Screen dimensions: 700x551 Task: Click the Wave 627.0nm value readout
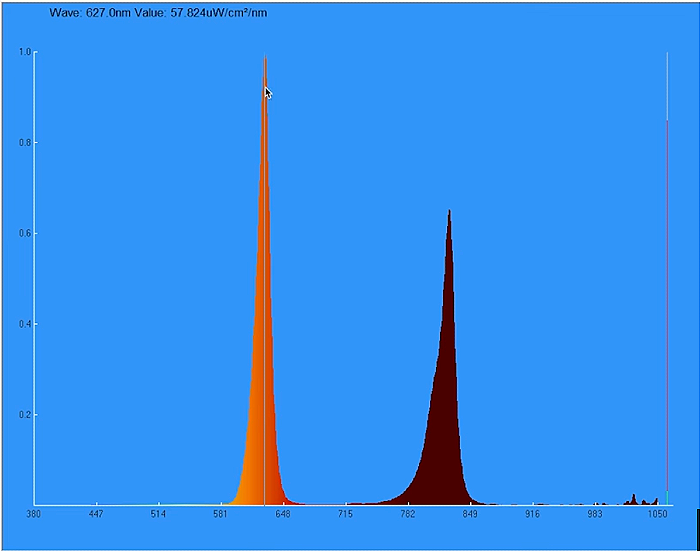tap(158, 13)
